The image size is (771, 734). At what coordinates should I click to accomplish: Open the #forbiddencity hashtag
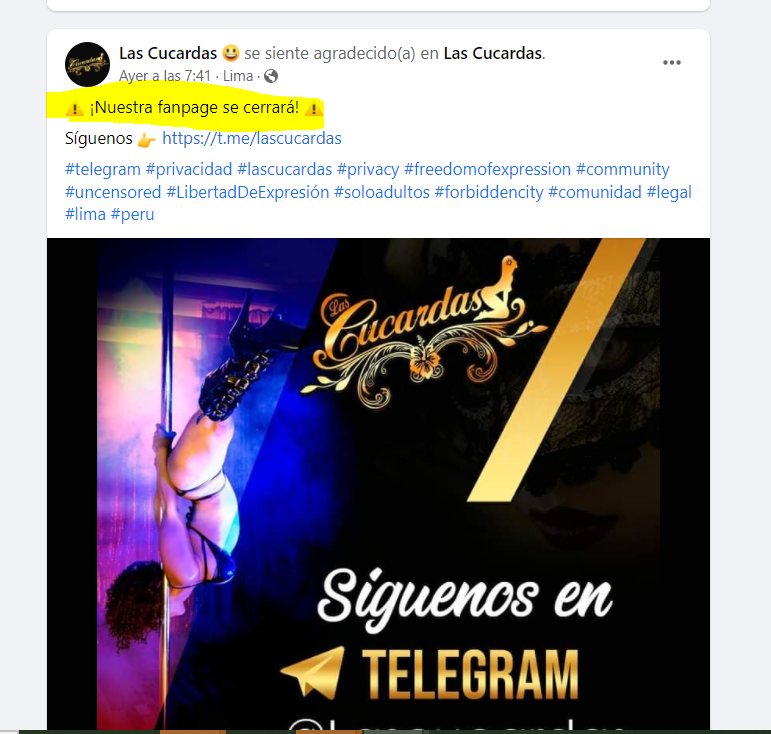pos(489,192)
